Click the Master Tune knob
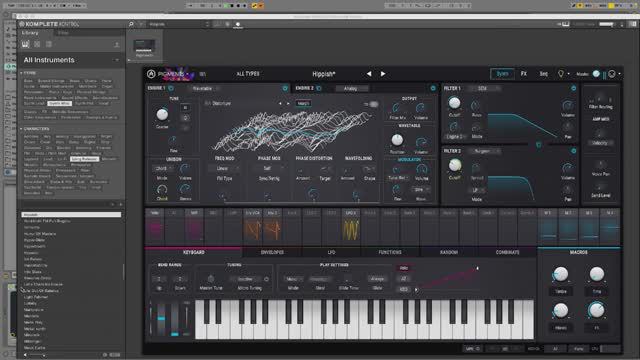 tap(211, 279)
